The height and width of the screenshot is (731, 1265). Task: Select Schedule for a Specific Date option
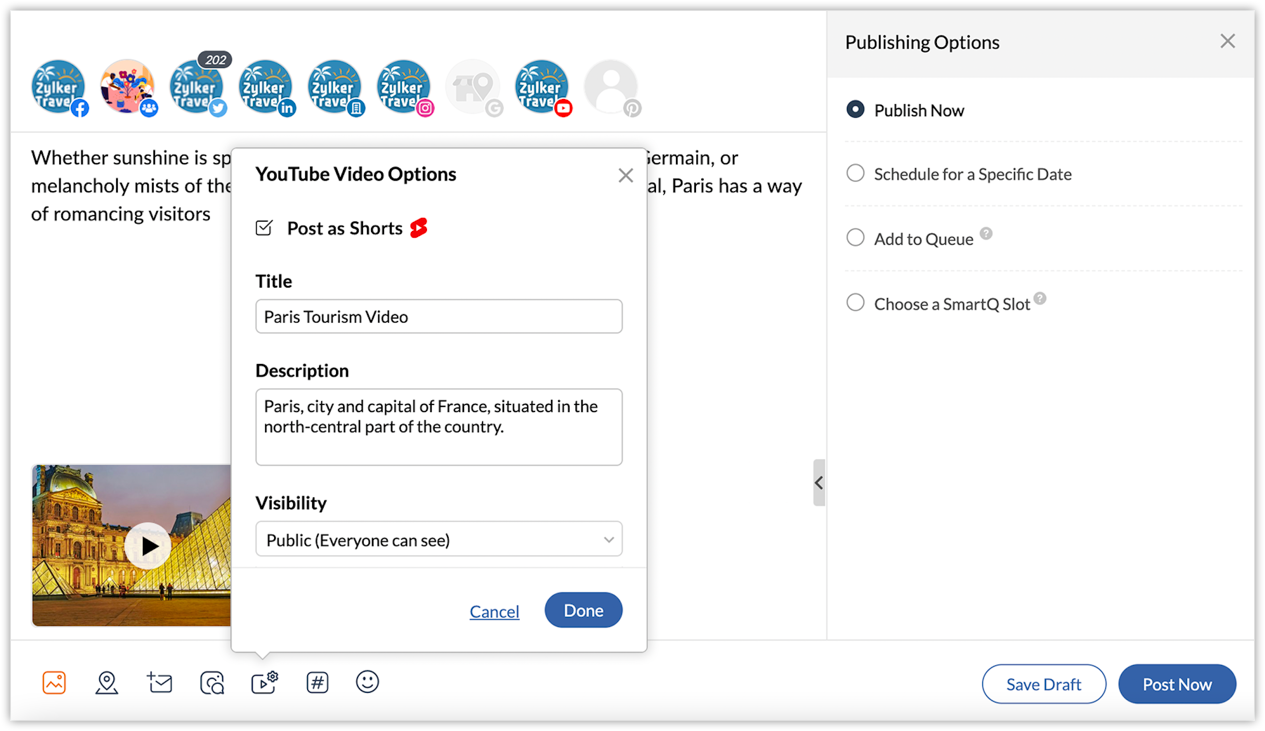coord(855,173)
